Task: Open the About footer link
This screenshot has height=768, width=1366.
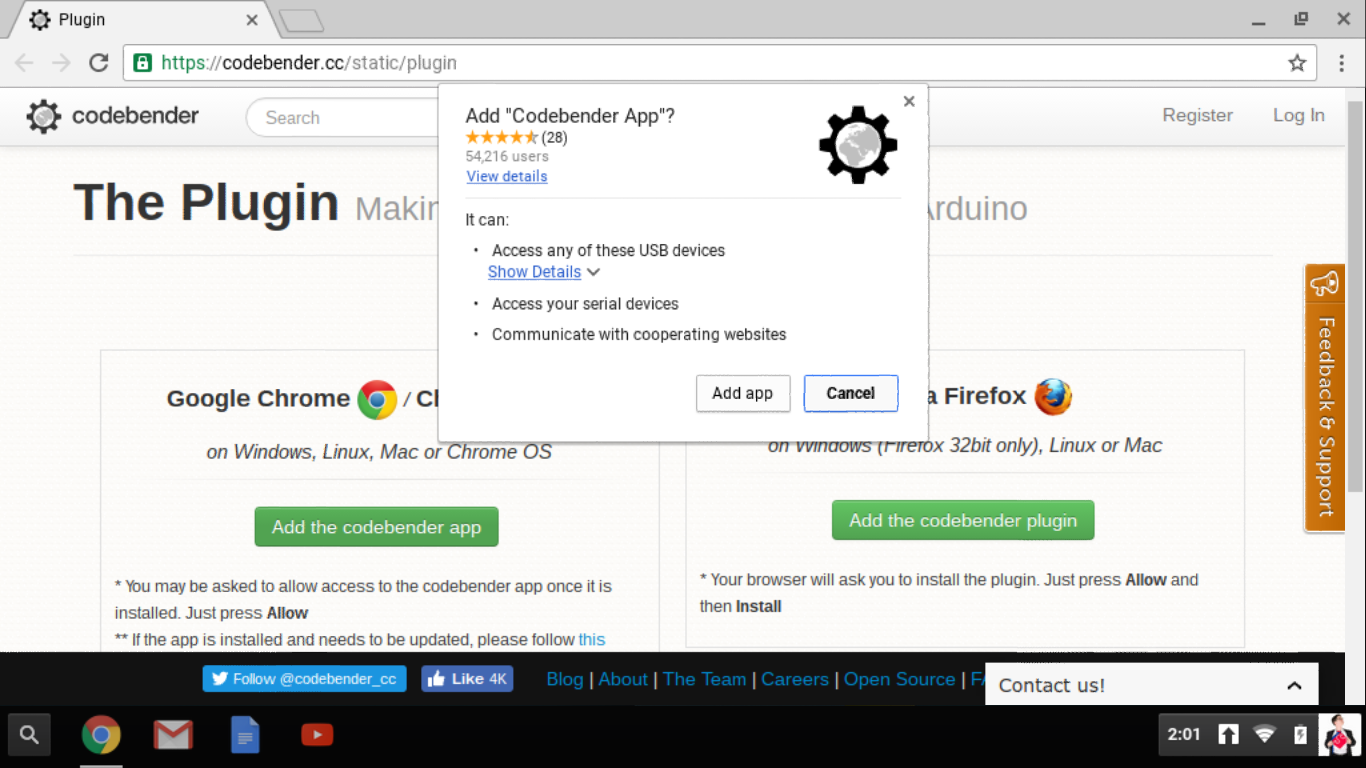Action: (623, 679)
